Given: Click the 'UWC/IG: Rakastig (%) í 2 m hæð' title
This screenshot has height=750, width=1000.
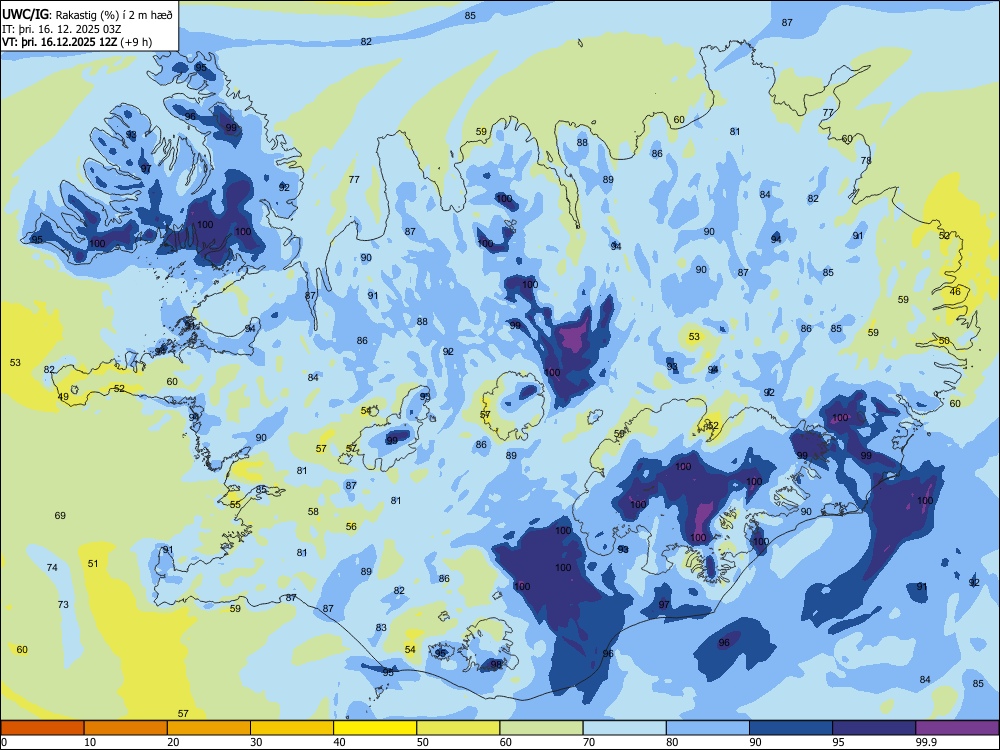Looking at the screenshot, I should (x=87, y=13).
